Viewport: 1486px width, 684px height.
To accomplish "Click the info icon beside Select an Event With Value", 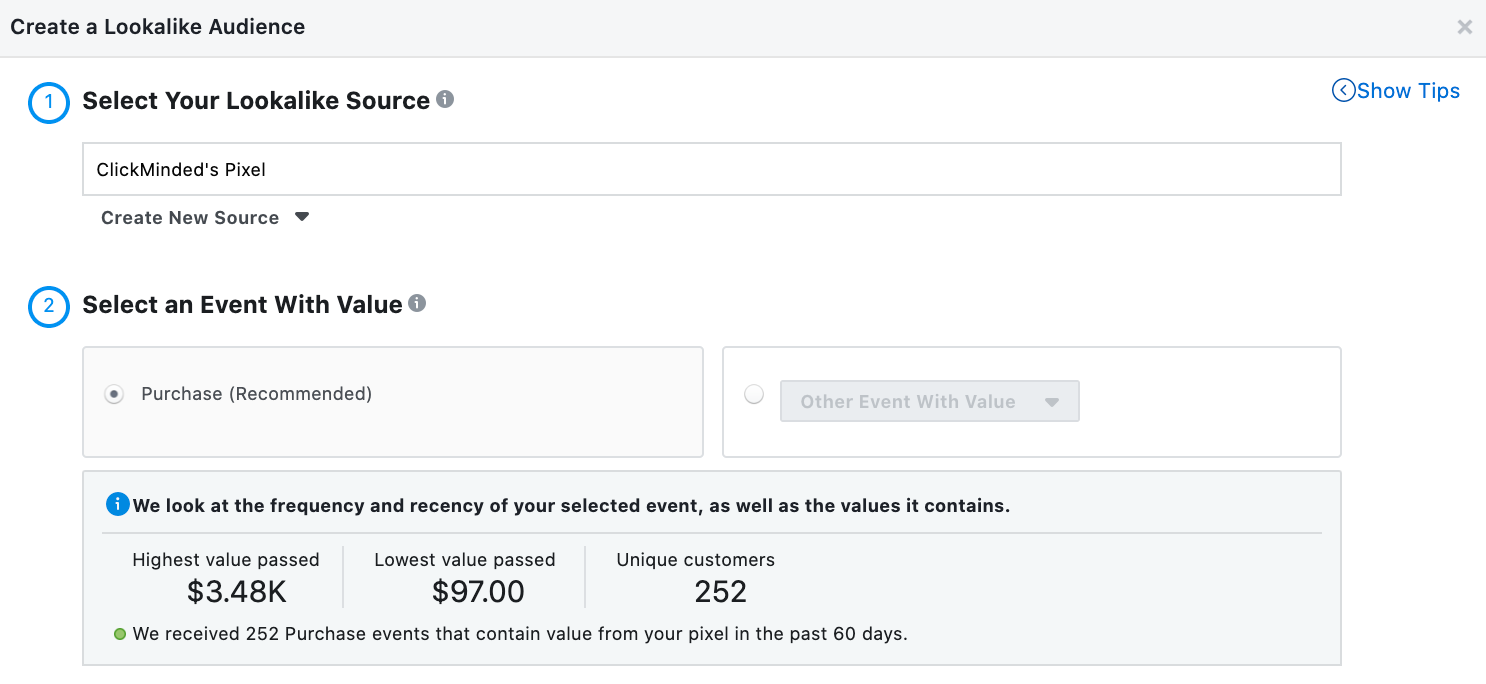I will 418,303.
